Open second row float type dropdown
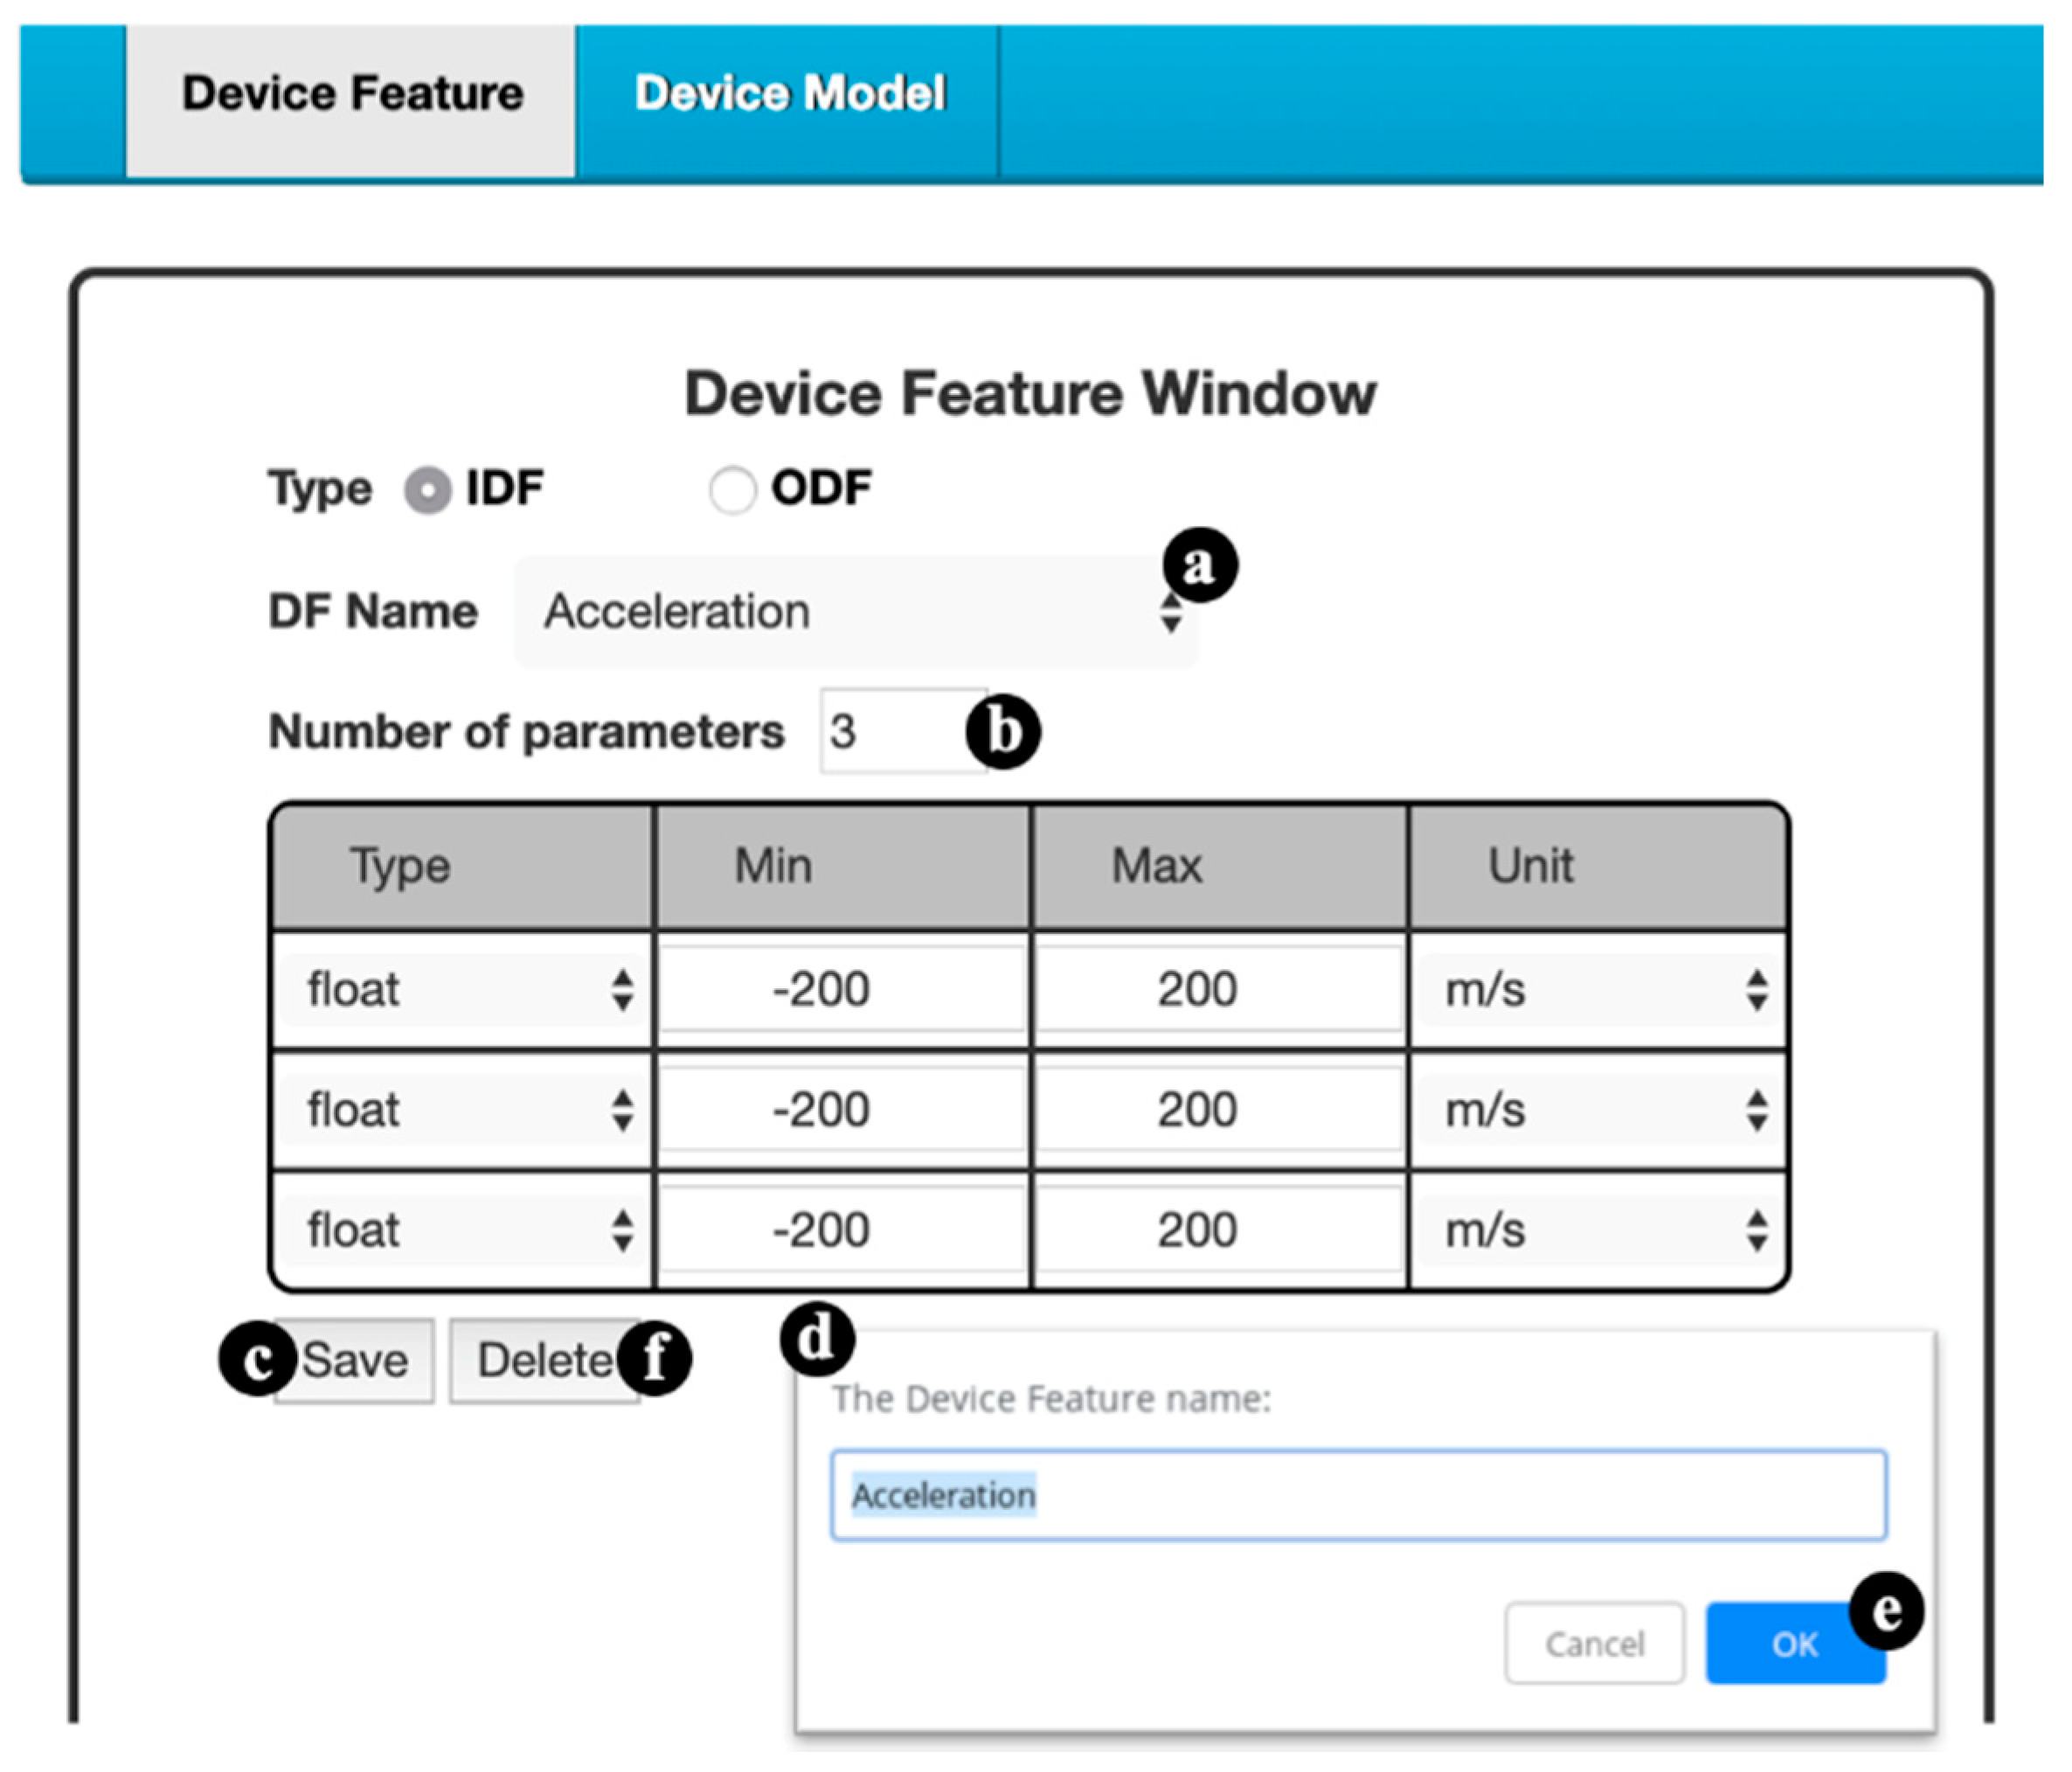2072x1772 pixels. [x=463, y=1110]
